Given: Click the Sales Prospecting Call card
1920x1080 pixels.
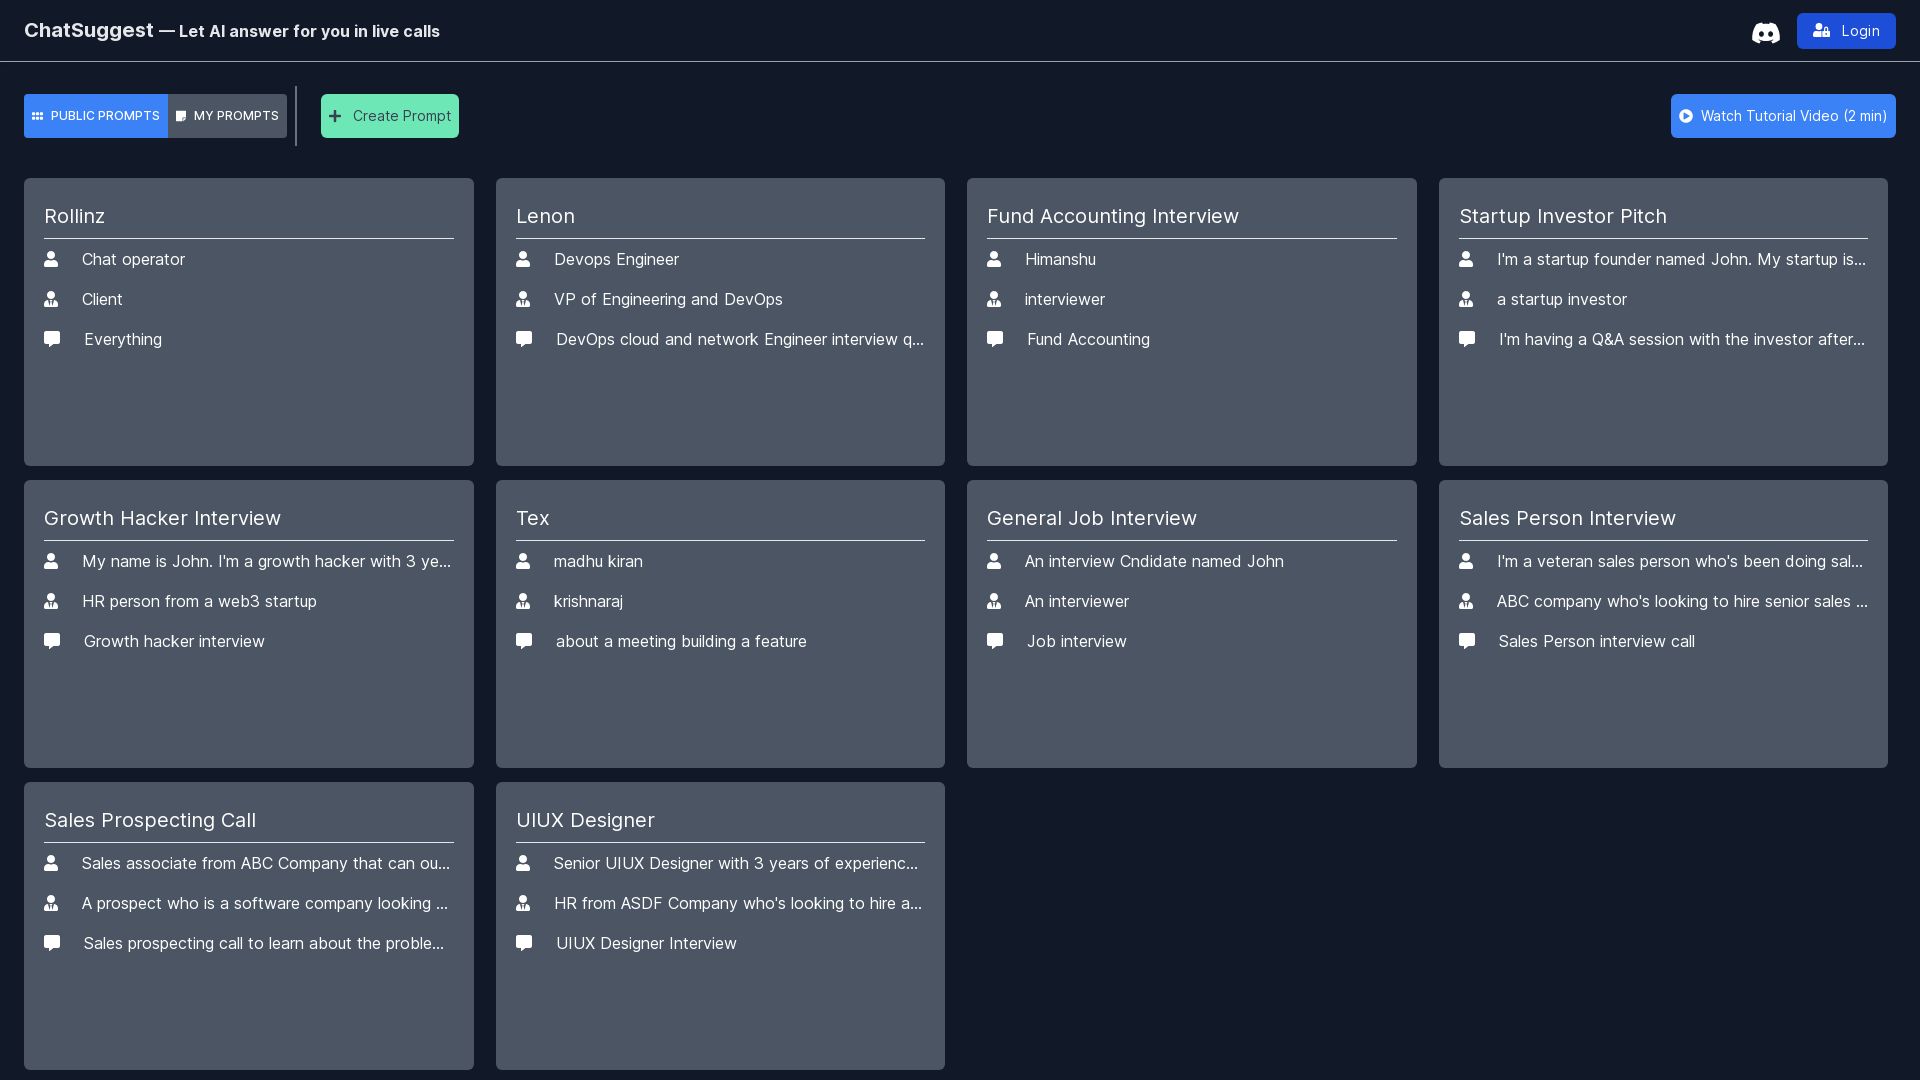Looking at the screenshot, I should pos(248,925).
